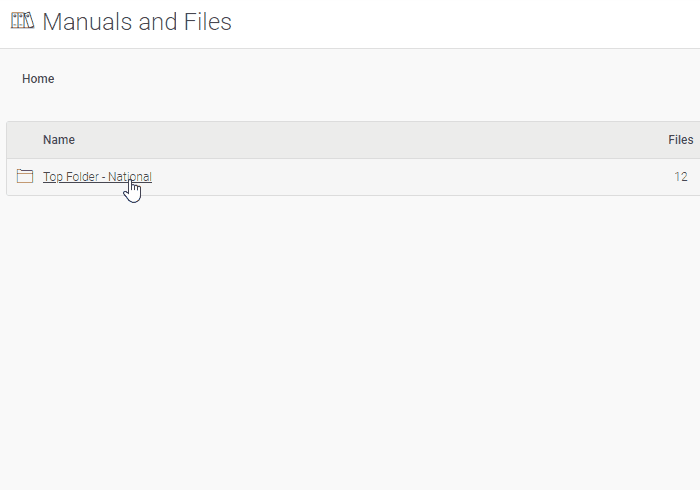
Task: Sort the table by the Files column header
Action: [680, 140]
